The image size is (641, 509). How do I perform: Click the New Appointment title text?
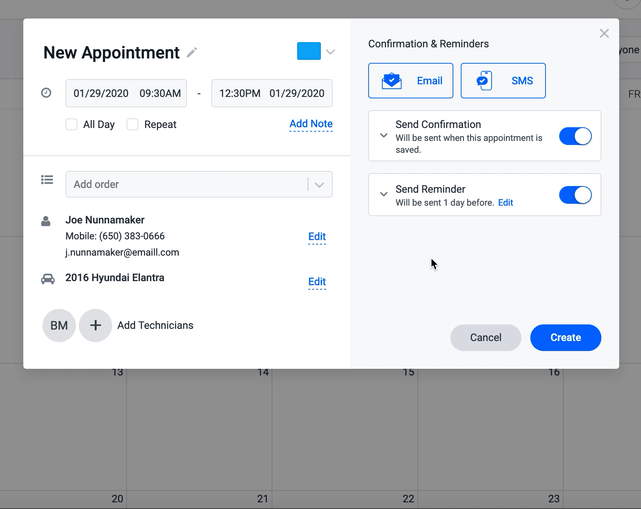(x=112, y=53)
